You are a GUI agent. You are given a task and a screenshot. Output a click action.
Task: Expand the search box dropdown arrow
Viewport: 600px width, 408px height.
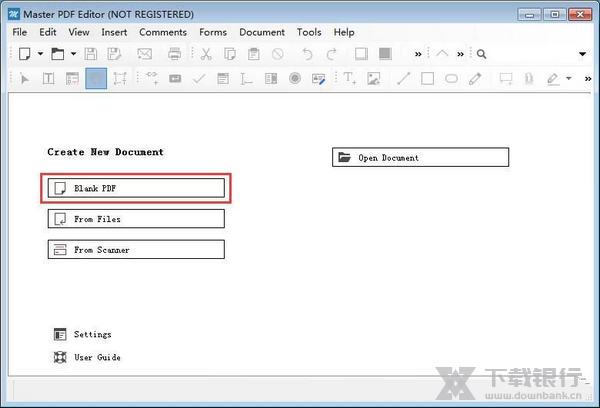pyautogui.click(x=583, y=54)
